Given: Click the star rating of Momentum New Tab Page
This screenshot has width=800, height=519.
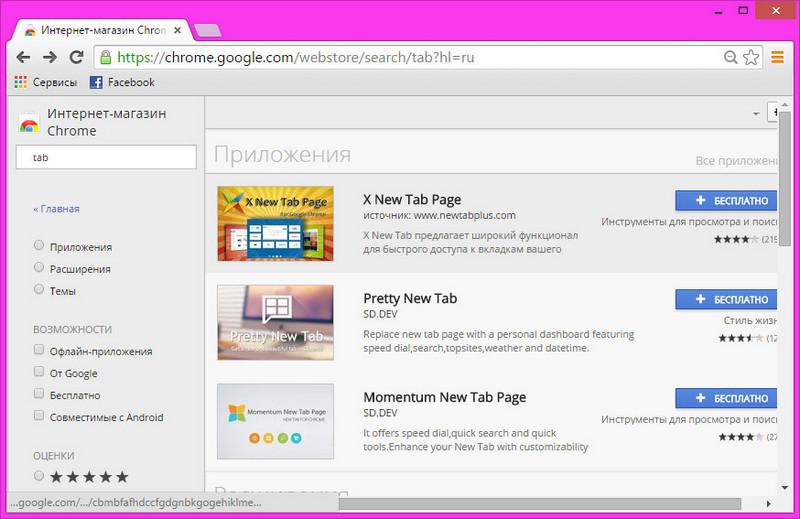Looking at the screenshot, I should (x=741, y=437).
